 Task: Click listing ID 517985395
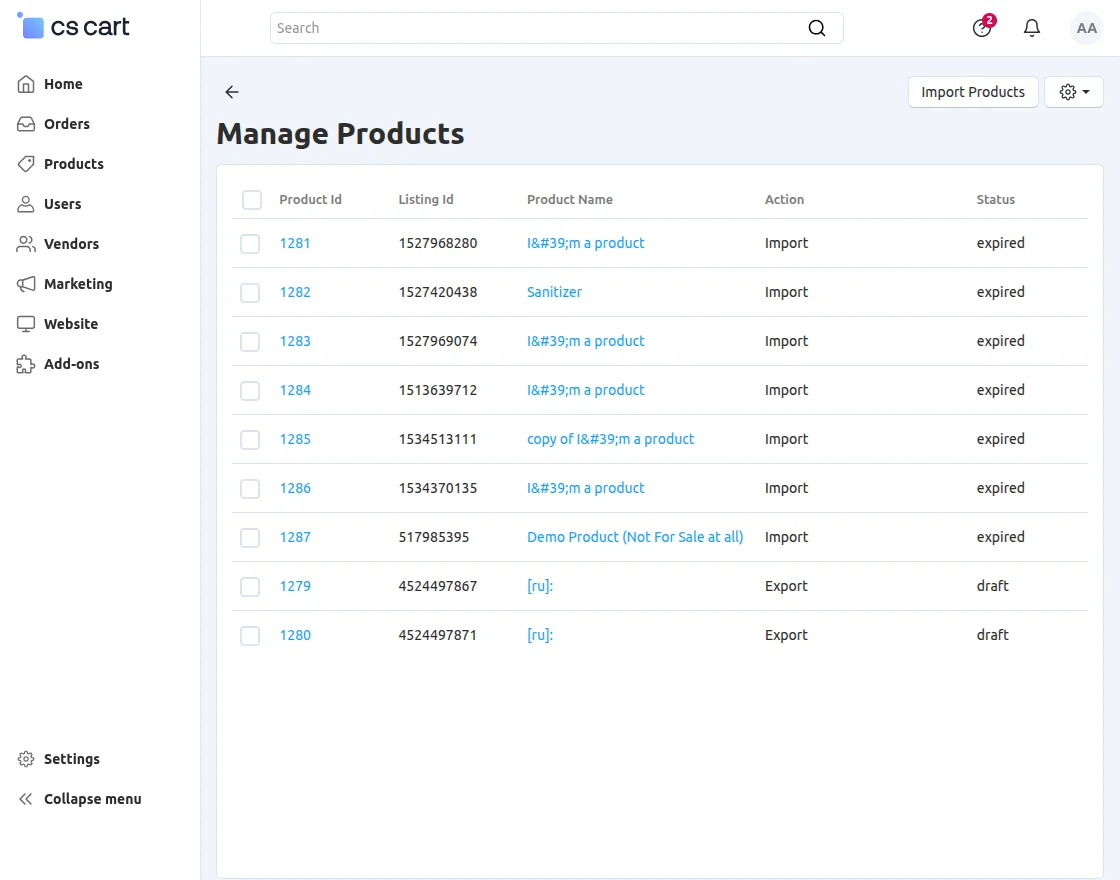(434, 538)
